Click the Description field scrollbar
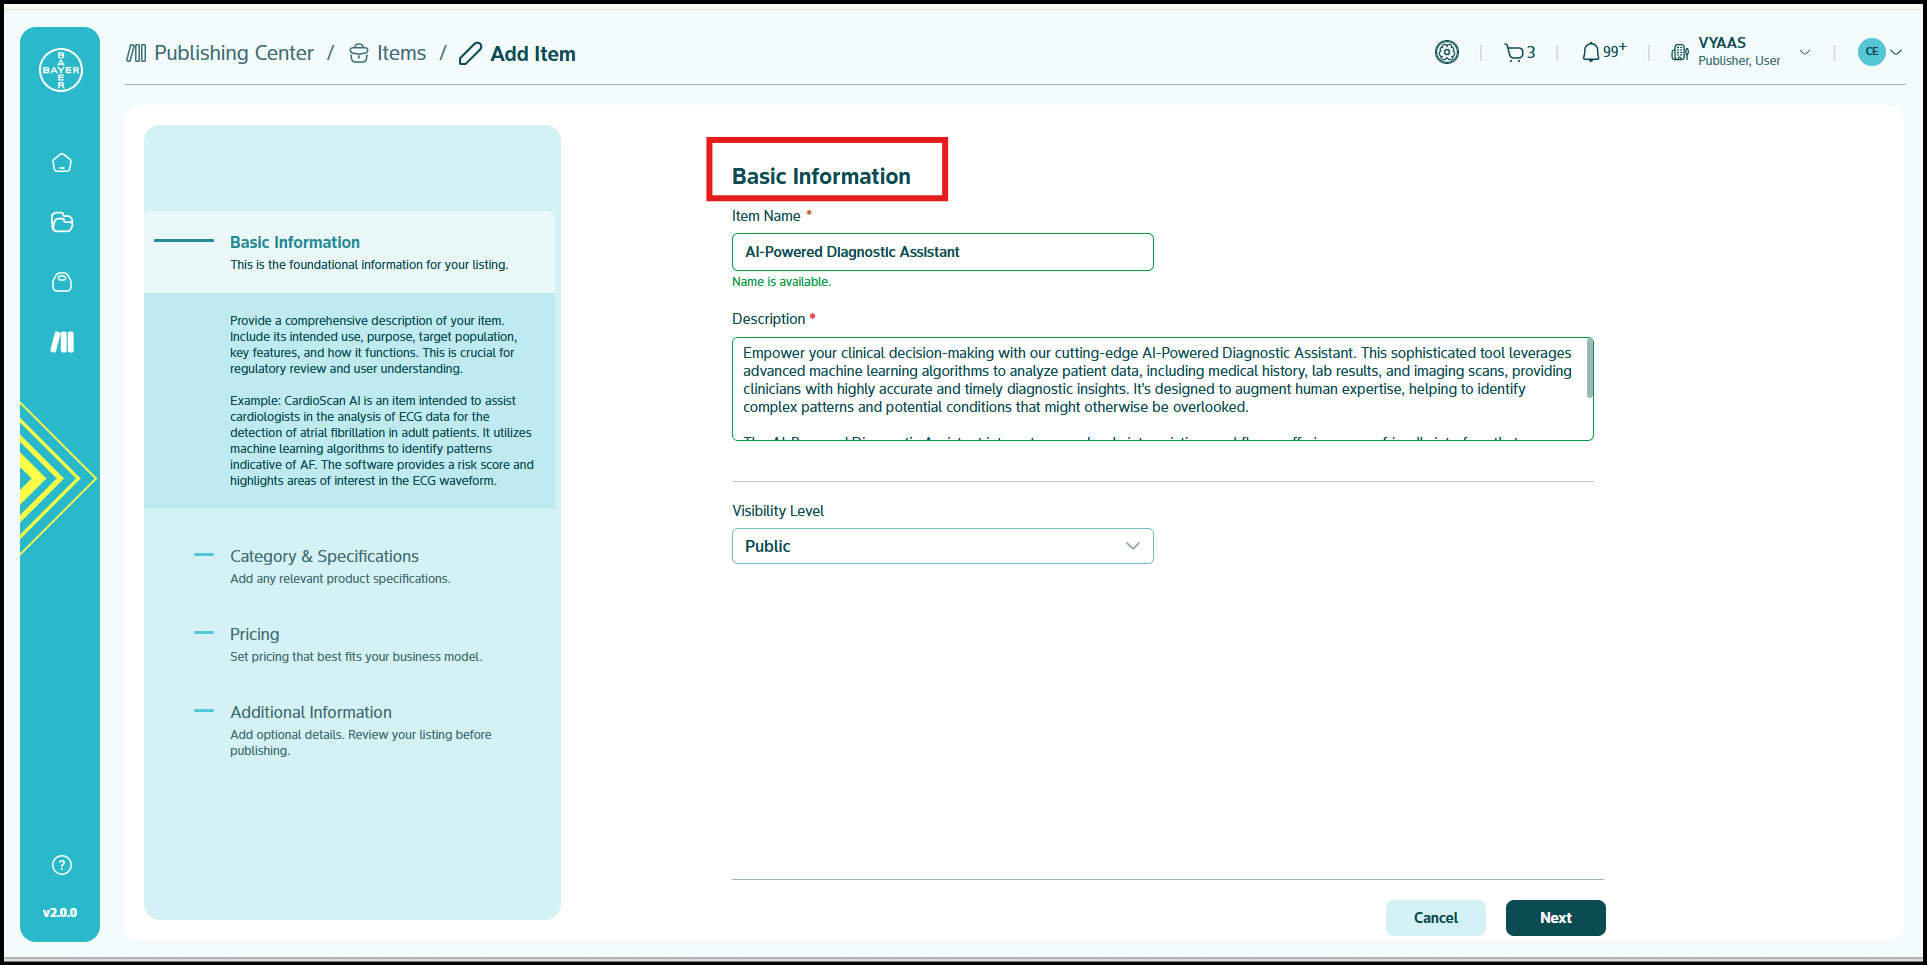The height and width of the screenshot is (965, 1927). [x=1589, y=368]
